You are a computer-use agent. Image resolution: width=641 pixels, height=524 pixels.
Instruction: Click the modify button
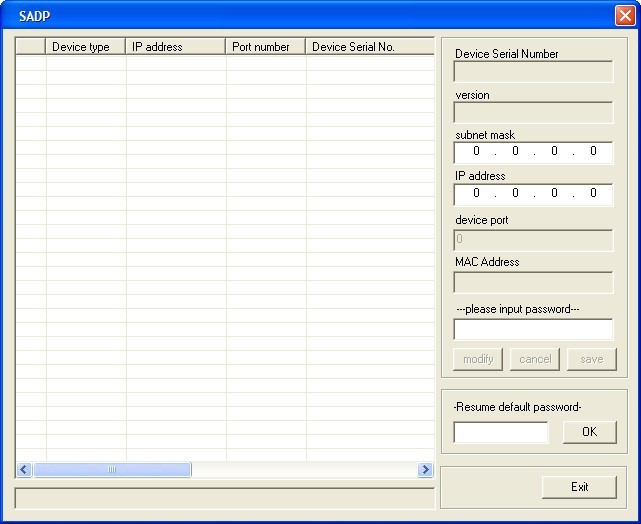click(x=478, y=359)
